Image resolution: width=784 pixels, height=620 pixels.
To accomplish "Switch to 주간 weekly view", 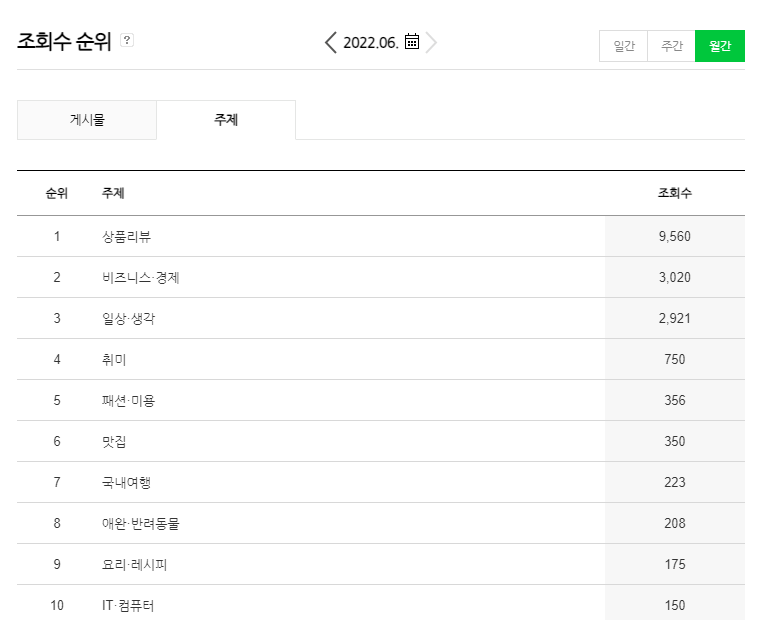I will 672,46.
